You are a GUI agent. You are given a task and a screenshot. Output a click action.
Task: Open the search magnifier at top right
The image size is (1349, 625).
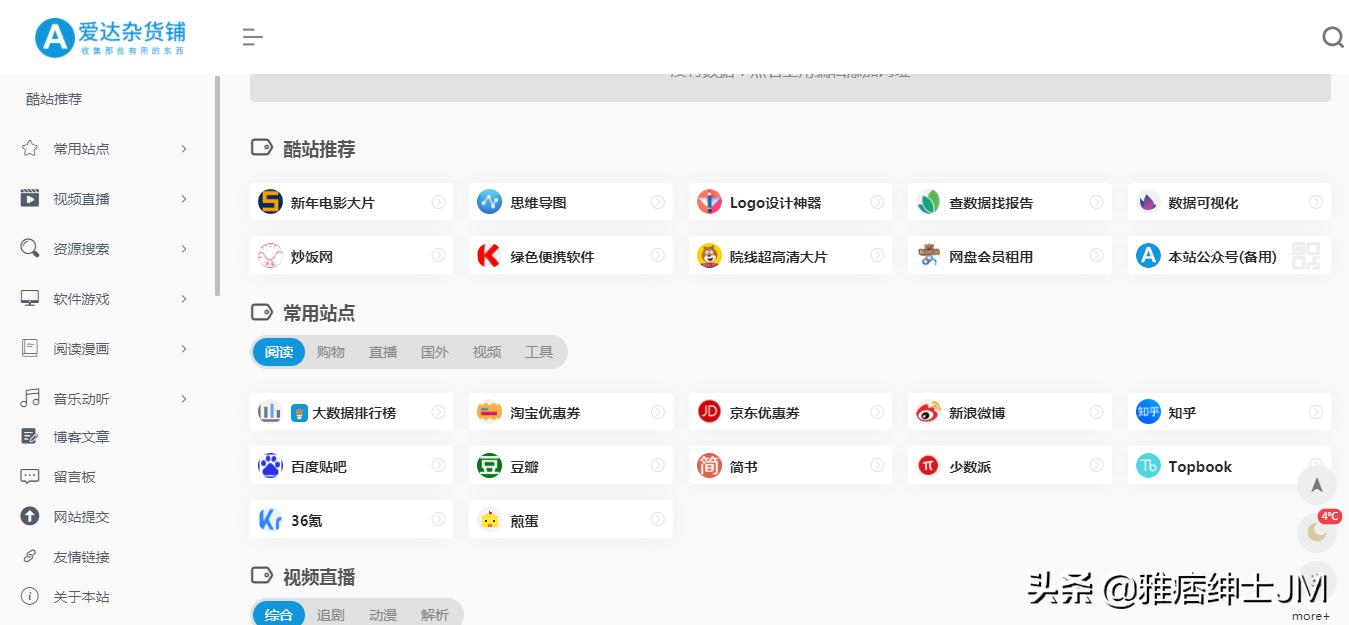pos(1332,36)
